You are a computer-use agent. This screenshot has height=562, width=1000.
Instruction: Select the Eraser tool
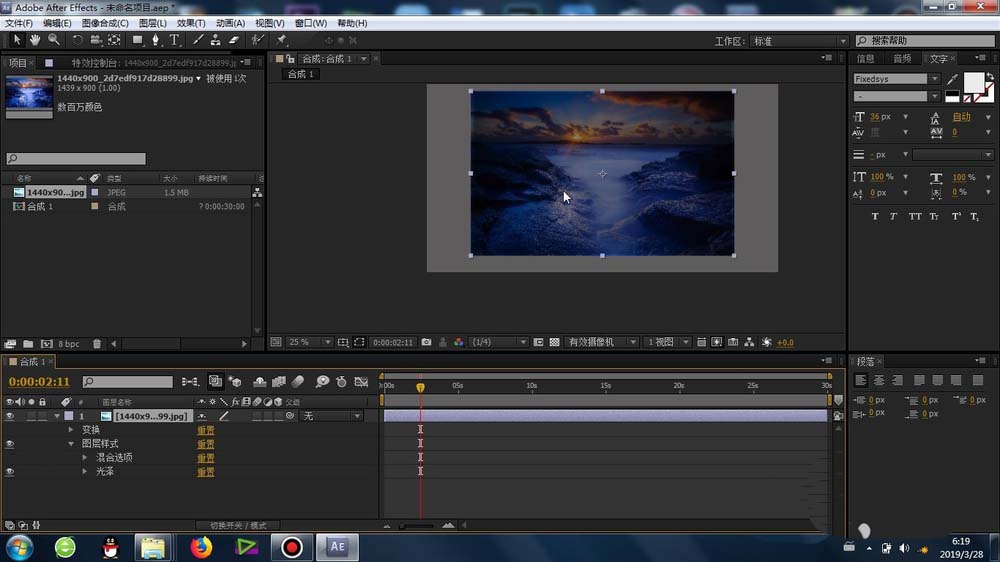click(234, 40)
